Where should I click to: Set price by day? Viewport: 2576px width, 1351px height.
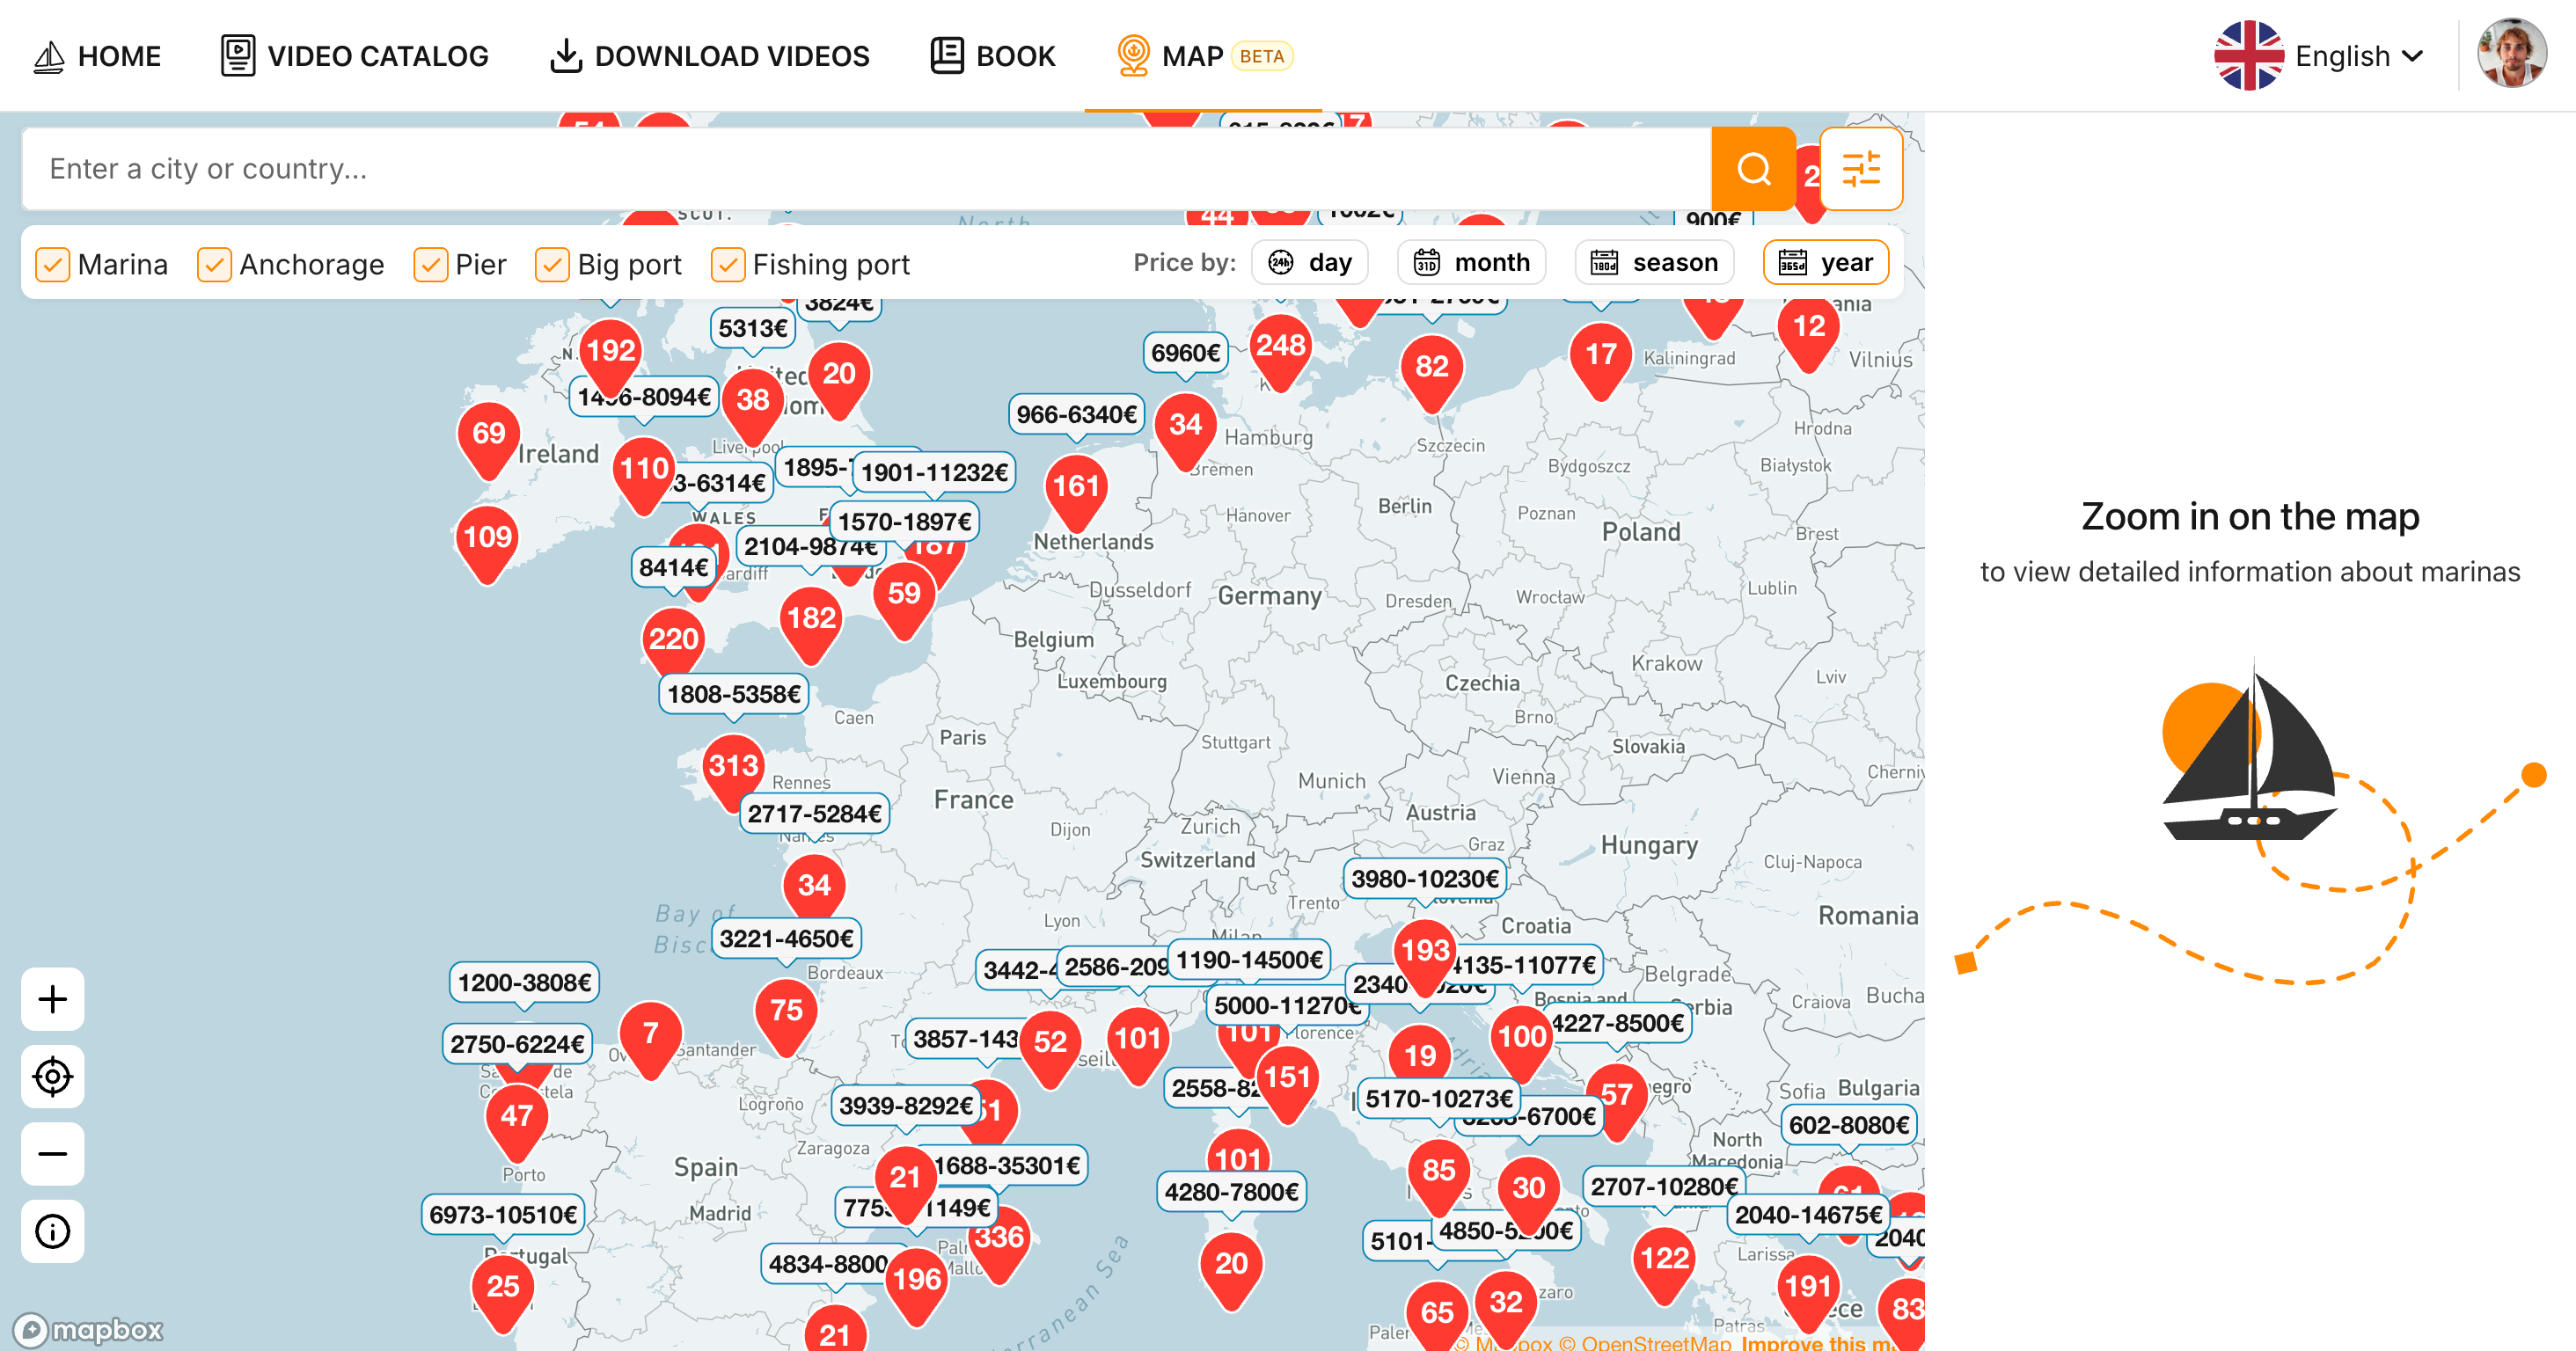click(x=1310, y=262)
